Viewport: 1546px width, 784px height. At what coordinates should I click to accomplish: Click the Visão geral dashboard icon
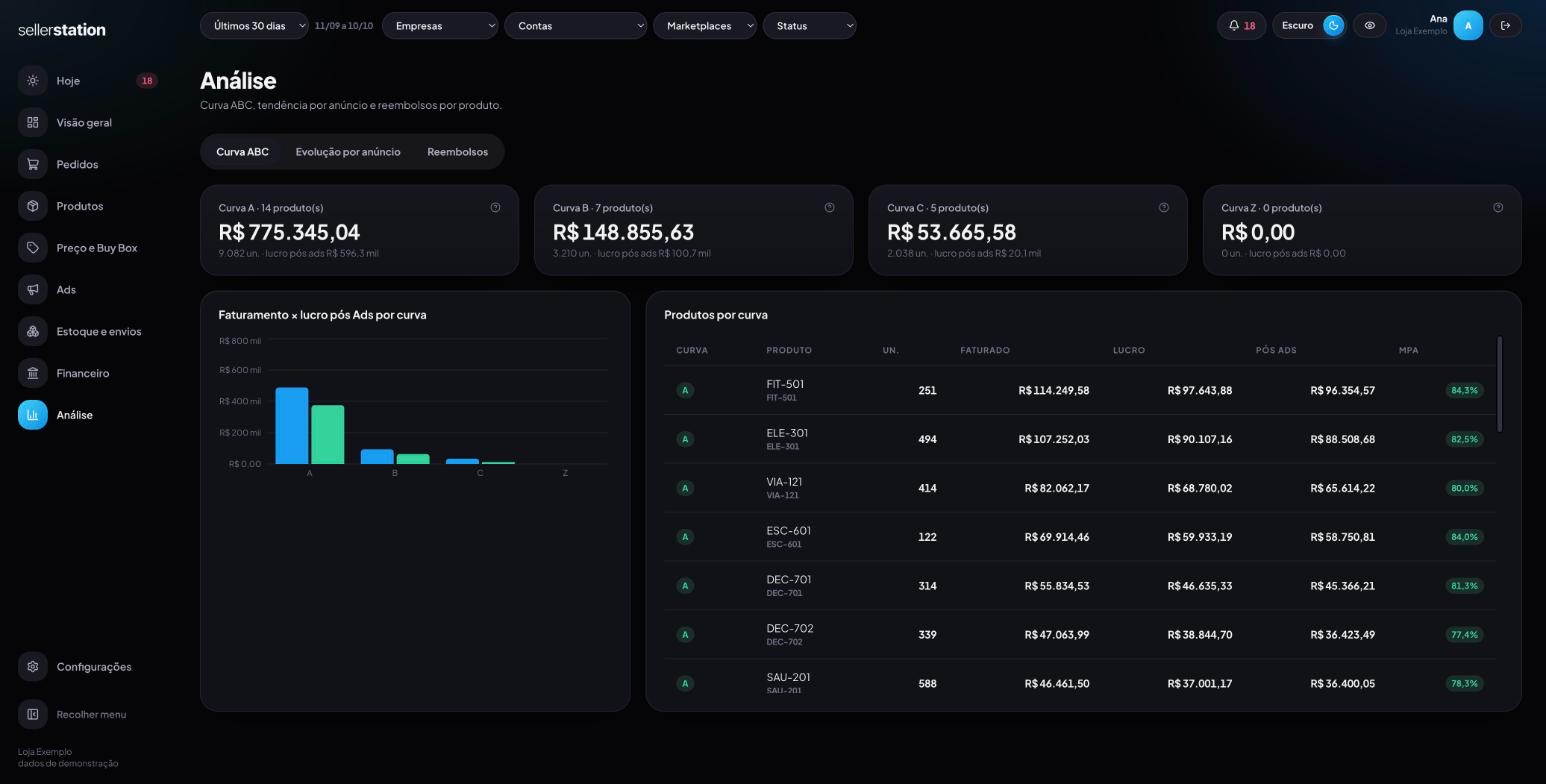tap(33, 122)
